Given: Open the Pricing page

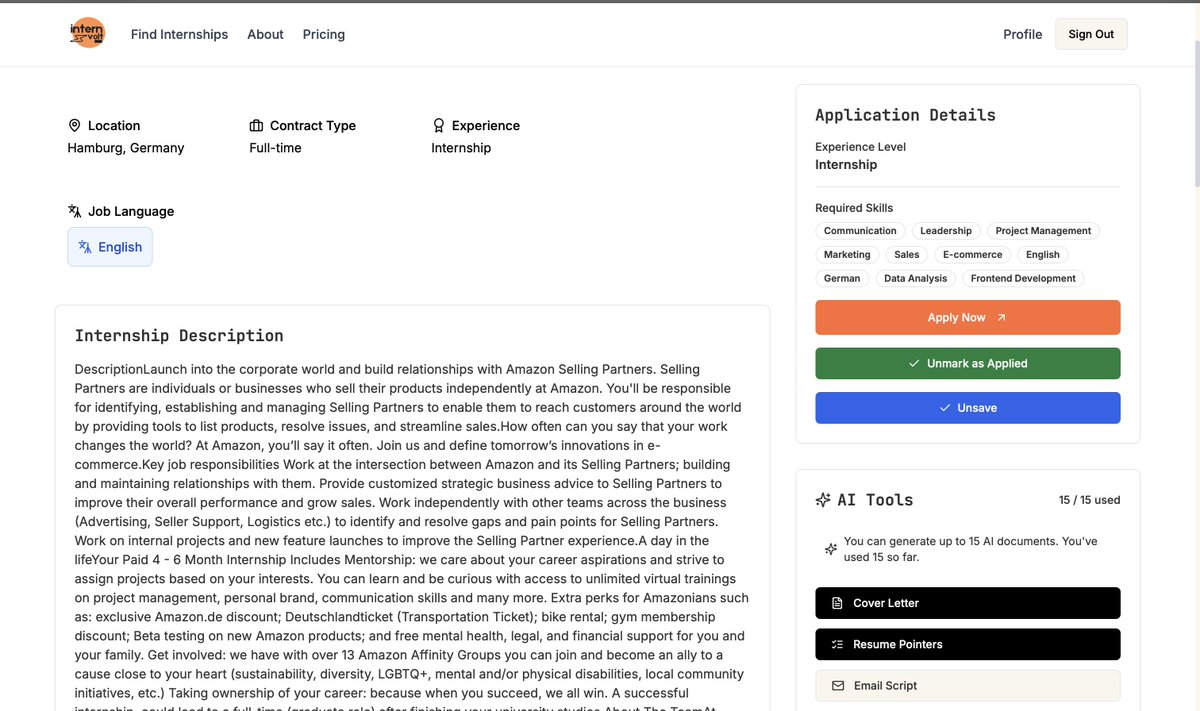Looking at the screenshot, I should [324, 34].
